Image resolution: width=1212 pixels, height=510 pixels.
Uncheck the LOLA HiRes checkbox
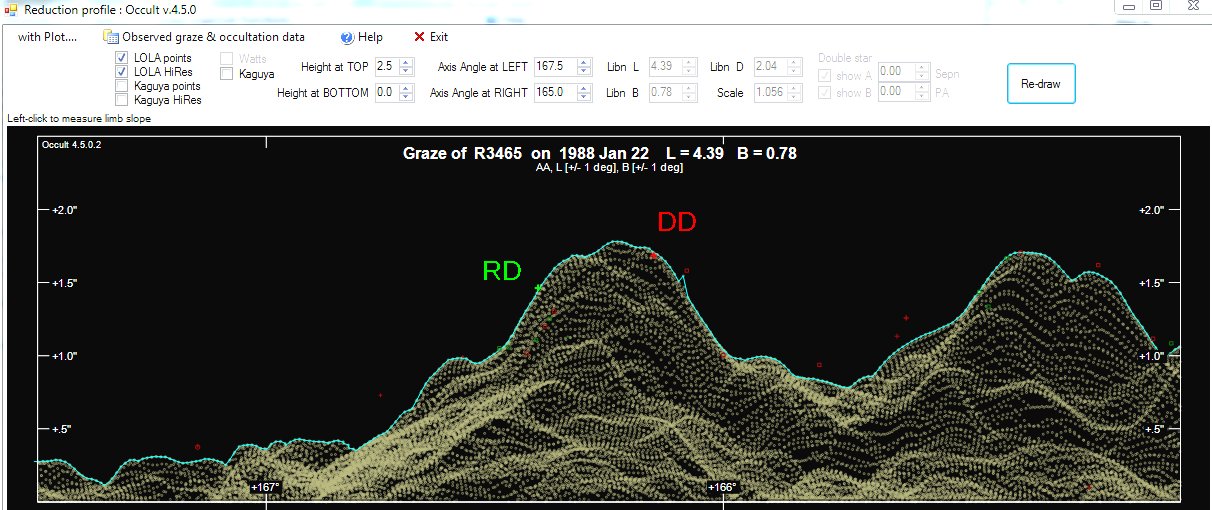pyautogui.click(x=122, y=72)
